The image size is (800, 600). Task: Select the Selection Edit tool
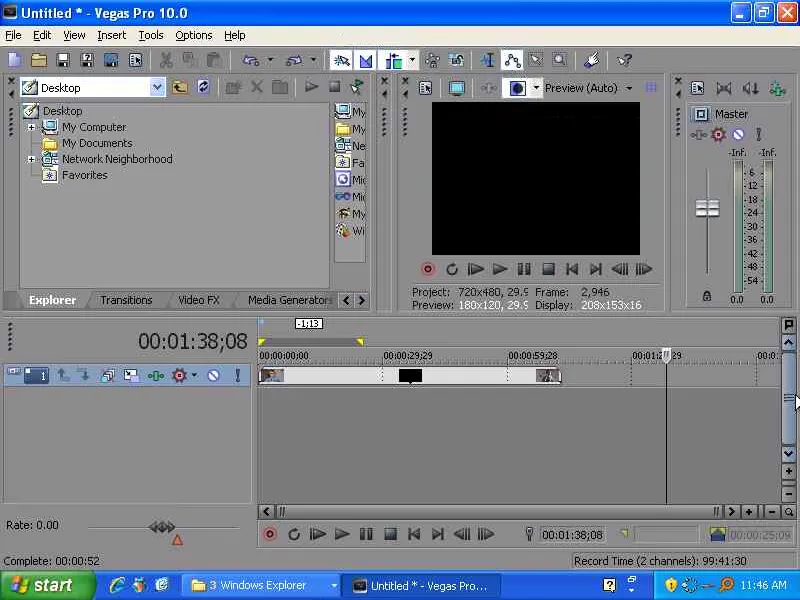pos(536,60)
